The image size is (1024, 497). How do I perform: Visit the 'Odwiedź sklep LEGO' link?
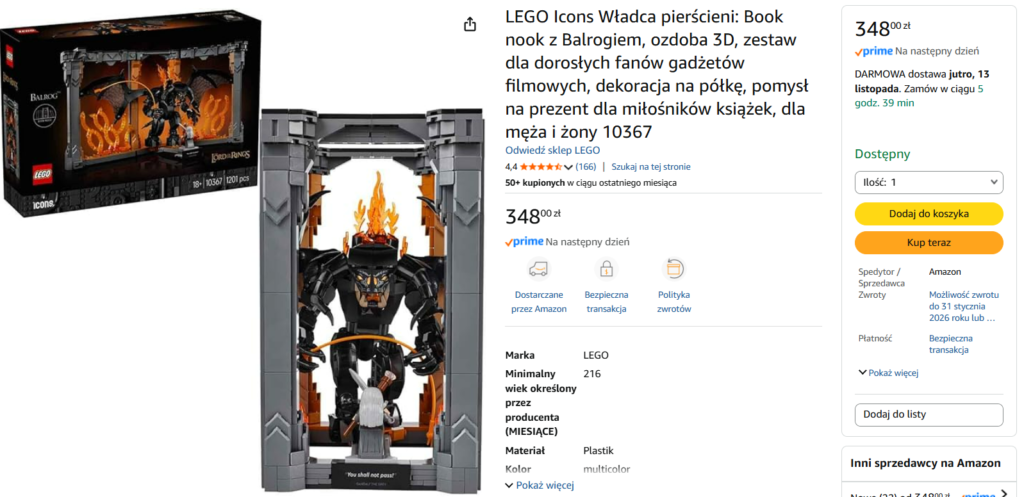pos(553,151)
